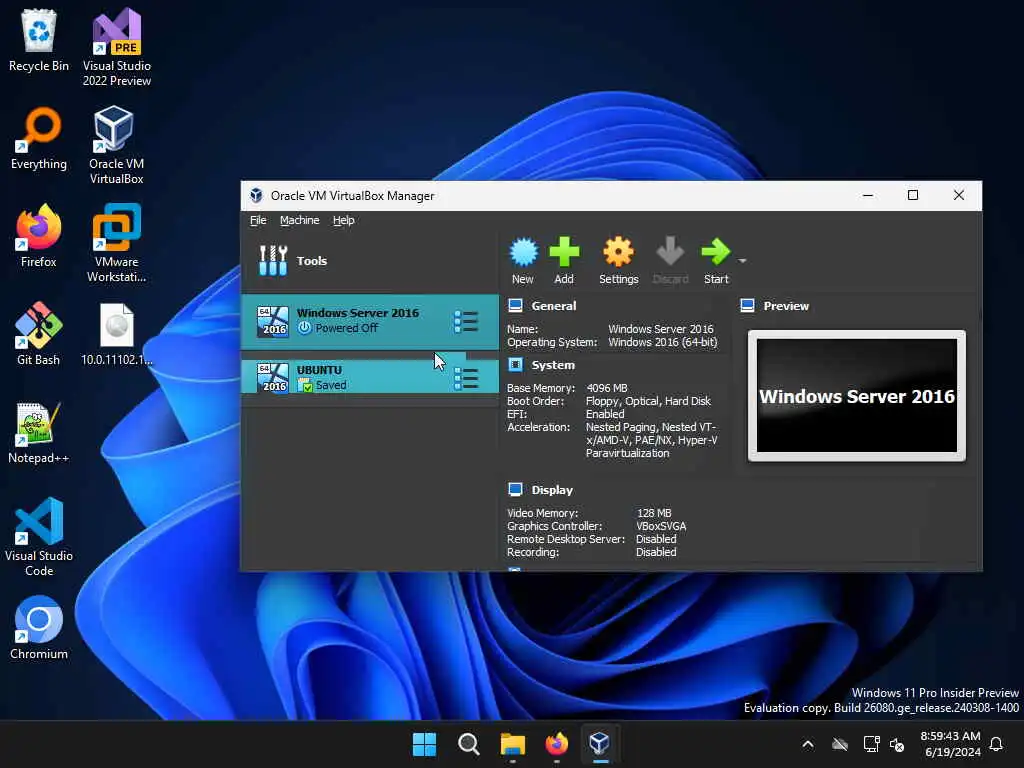Click the Preview panel header
This screenshot has width=1024, height=768.
click(x=786, y=306)
